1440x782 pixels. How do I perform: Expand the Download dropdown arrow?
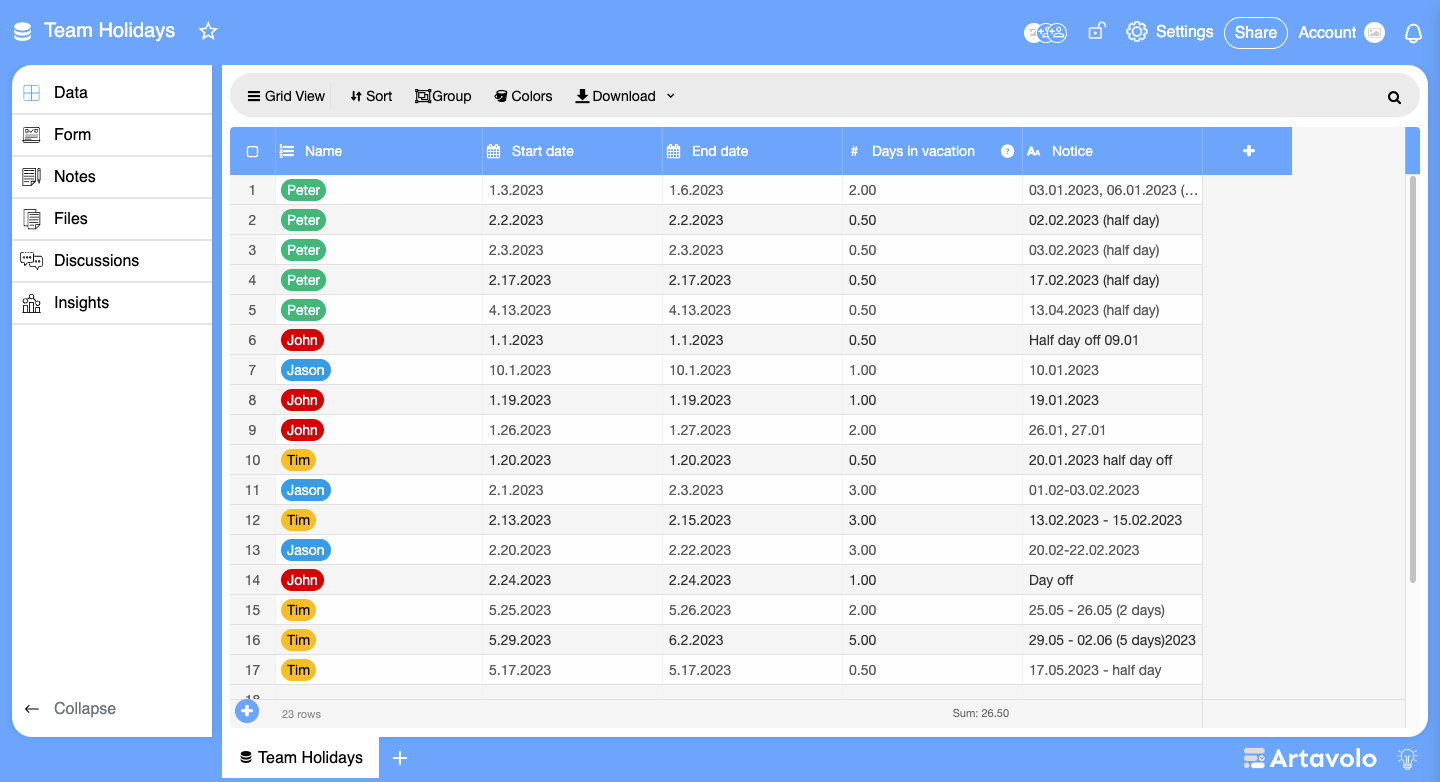(x=671, y=96)
